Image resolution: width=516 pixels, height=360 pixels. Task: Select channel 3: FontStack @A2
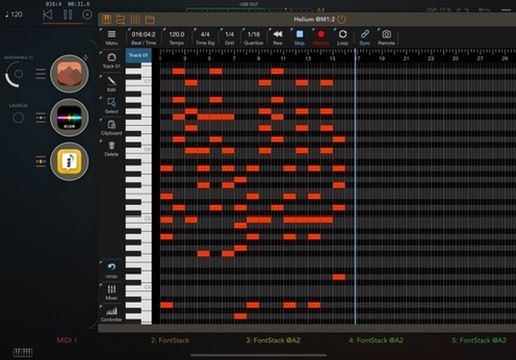pos(273,340)
